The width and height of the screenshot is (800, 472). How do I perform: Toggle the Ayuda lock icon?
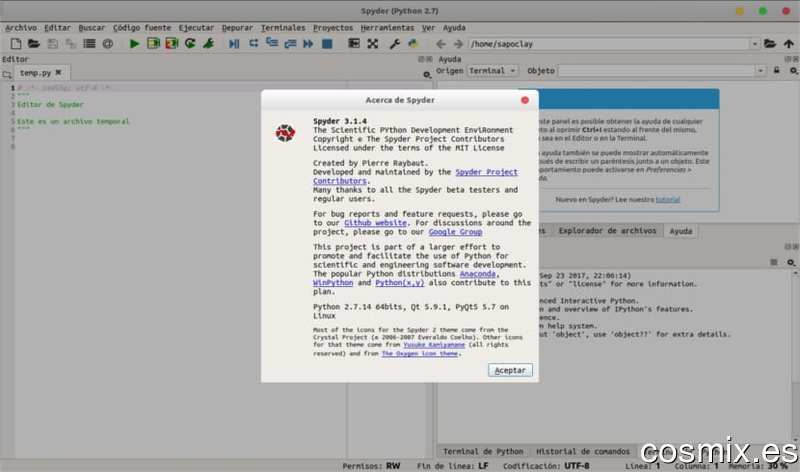tap(776, 70)
